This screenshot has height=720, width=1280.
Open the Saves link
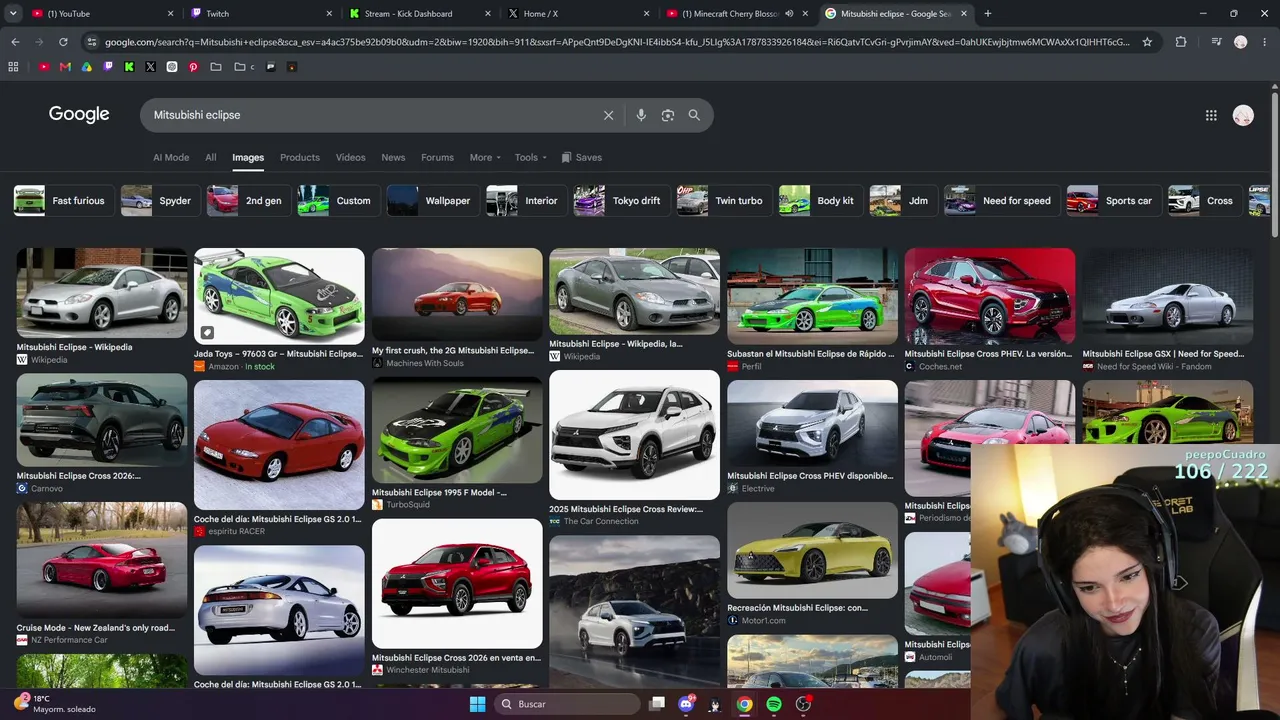(582, 157)
